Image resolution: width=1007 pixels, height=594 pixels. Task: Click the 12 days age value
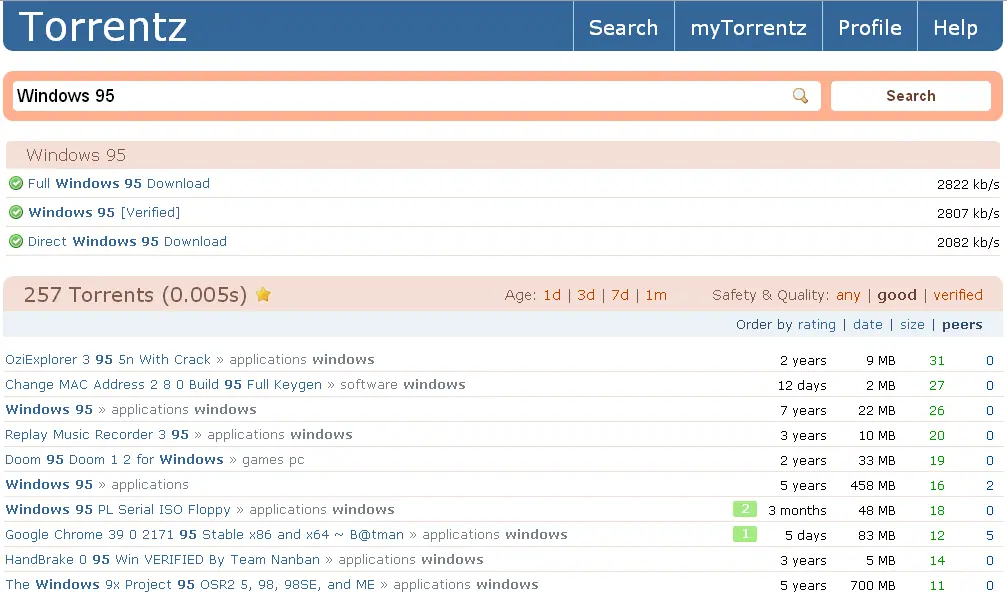pyautogui.click(x=802, y=386)
